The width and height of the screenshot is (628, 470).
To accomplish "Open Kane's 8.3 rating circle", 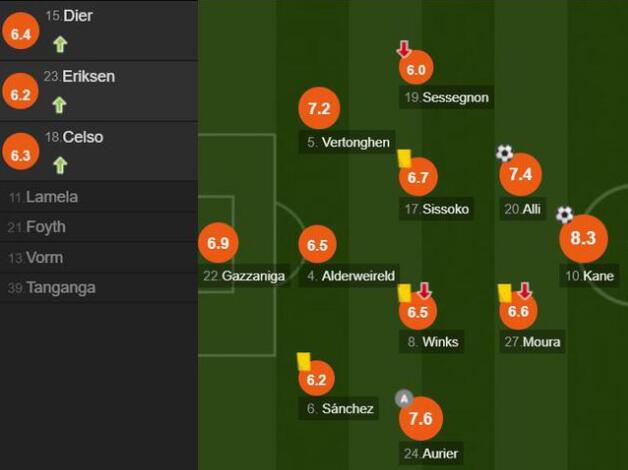I will point(584,239).
